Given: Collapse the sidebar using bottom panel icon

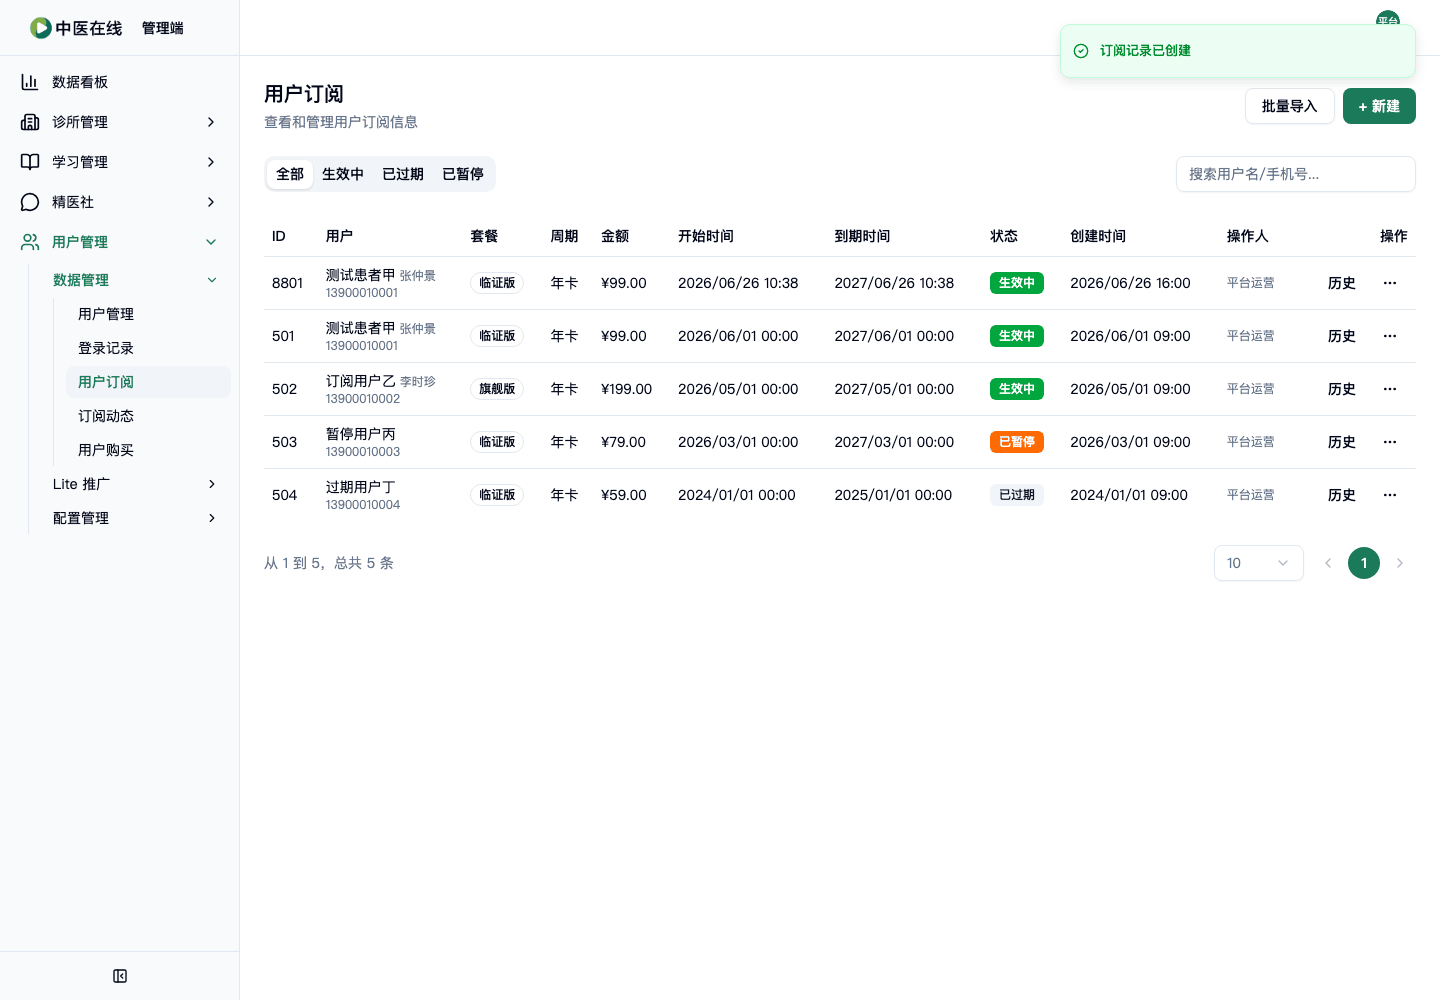Looking at the screenshot, I should (x=120, y=976).
